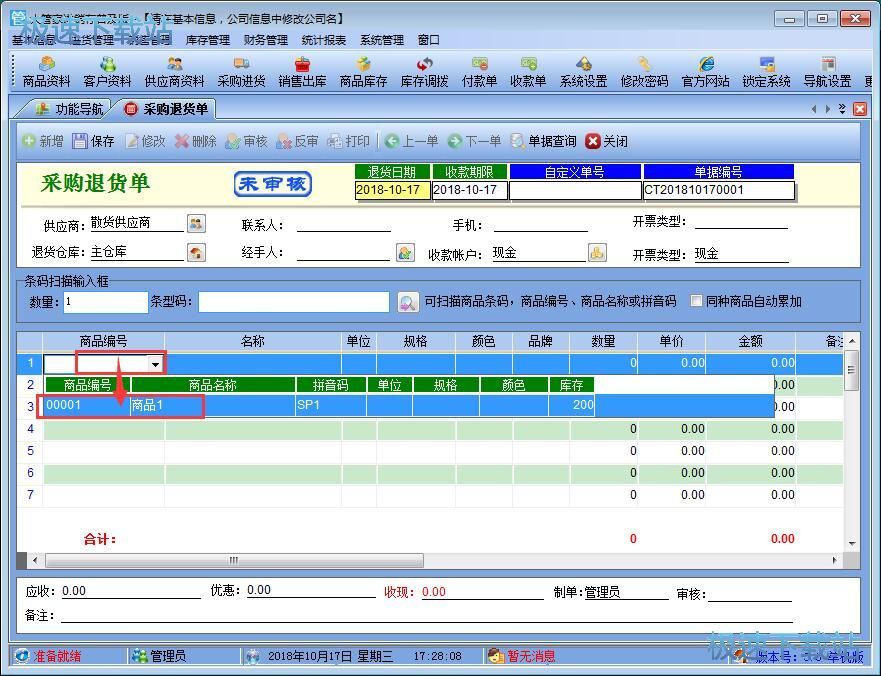Pick handler using icon beside 经手人
881x676 pixels.
405,252
